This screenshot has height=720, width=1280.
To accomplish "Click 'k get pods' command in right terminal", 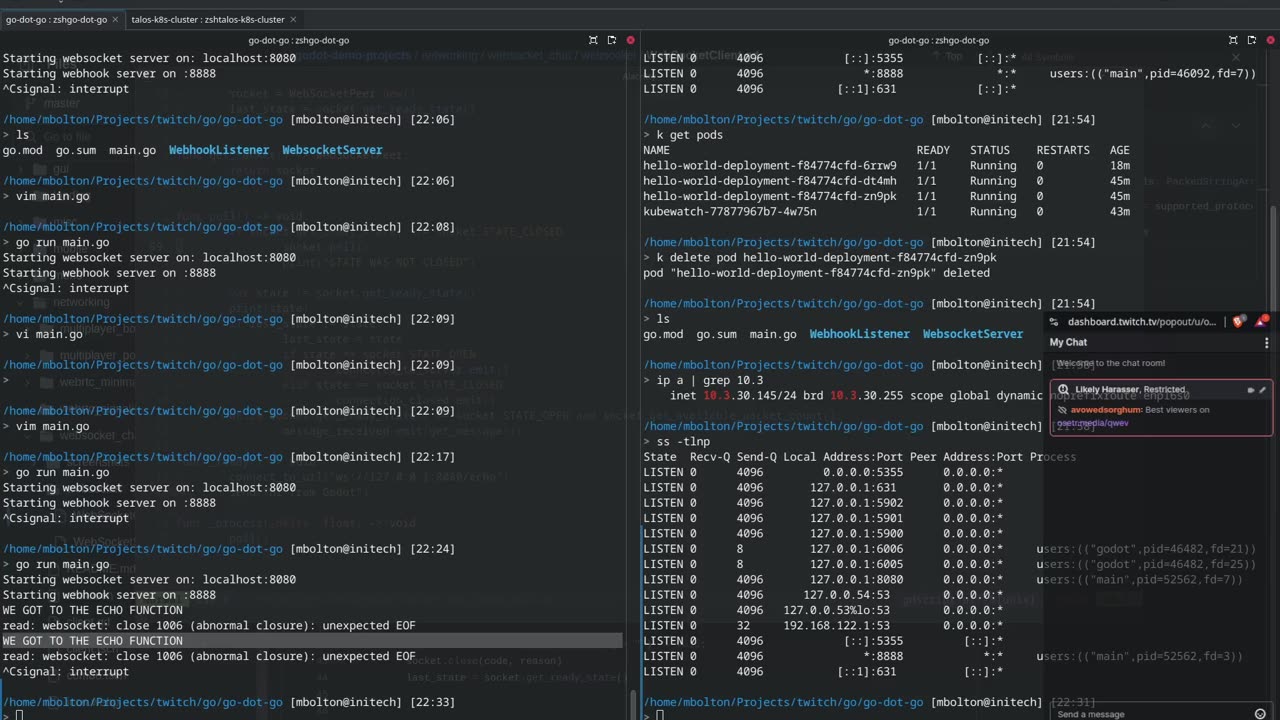I will [x=689, y=135].
